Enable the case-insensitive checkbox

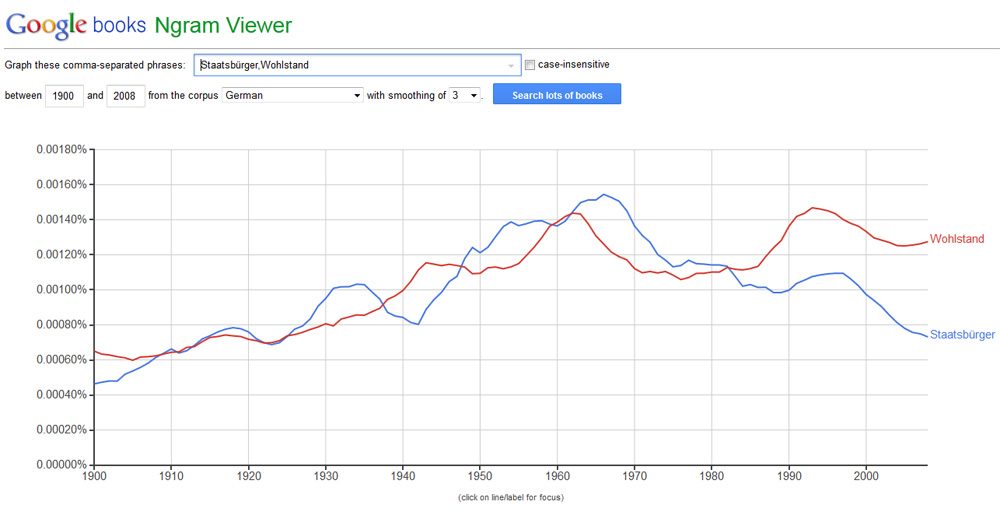point(530,65)
